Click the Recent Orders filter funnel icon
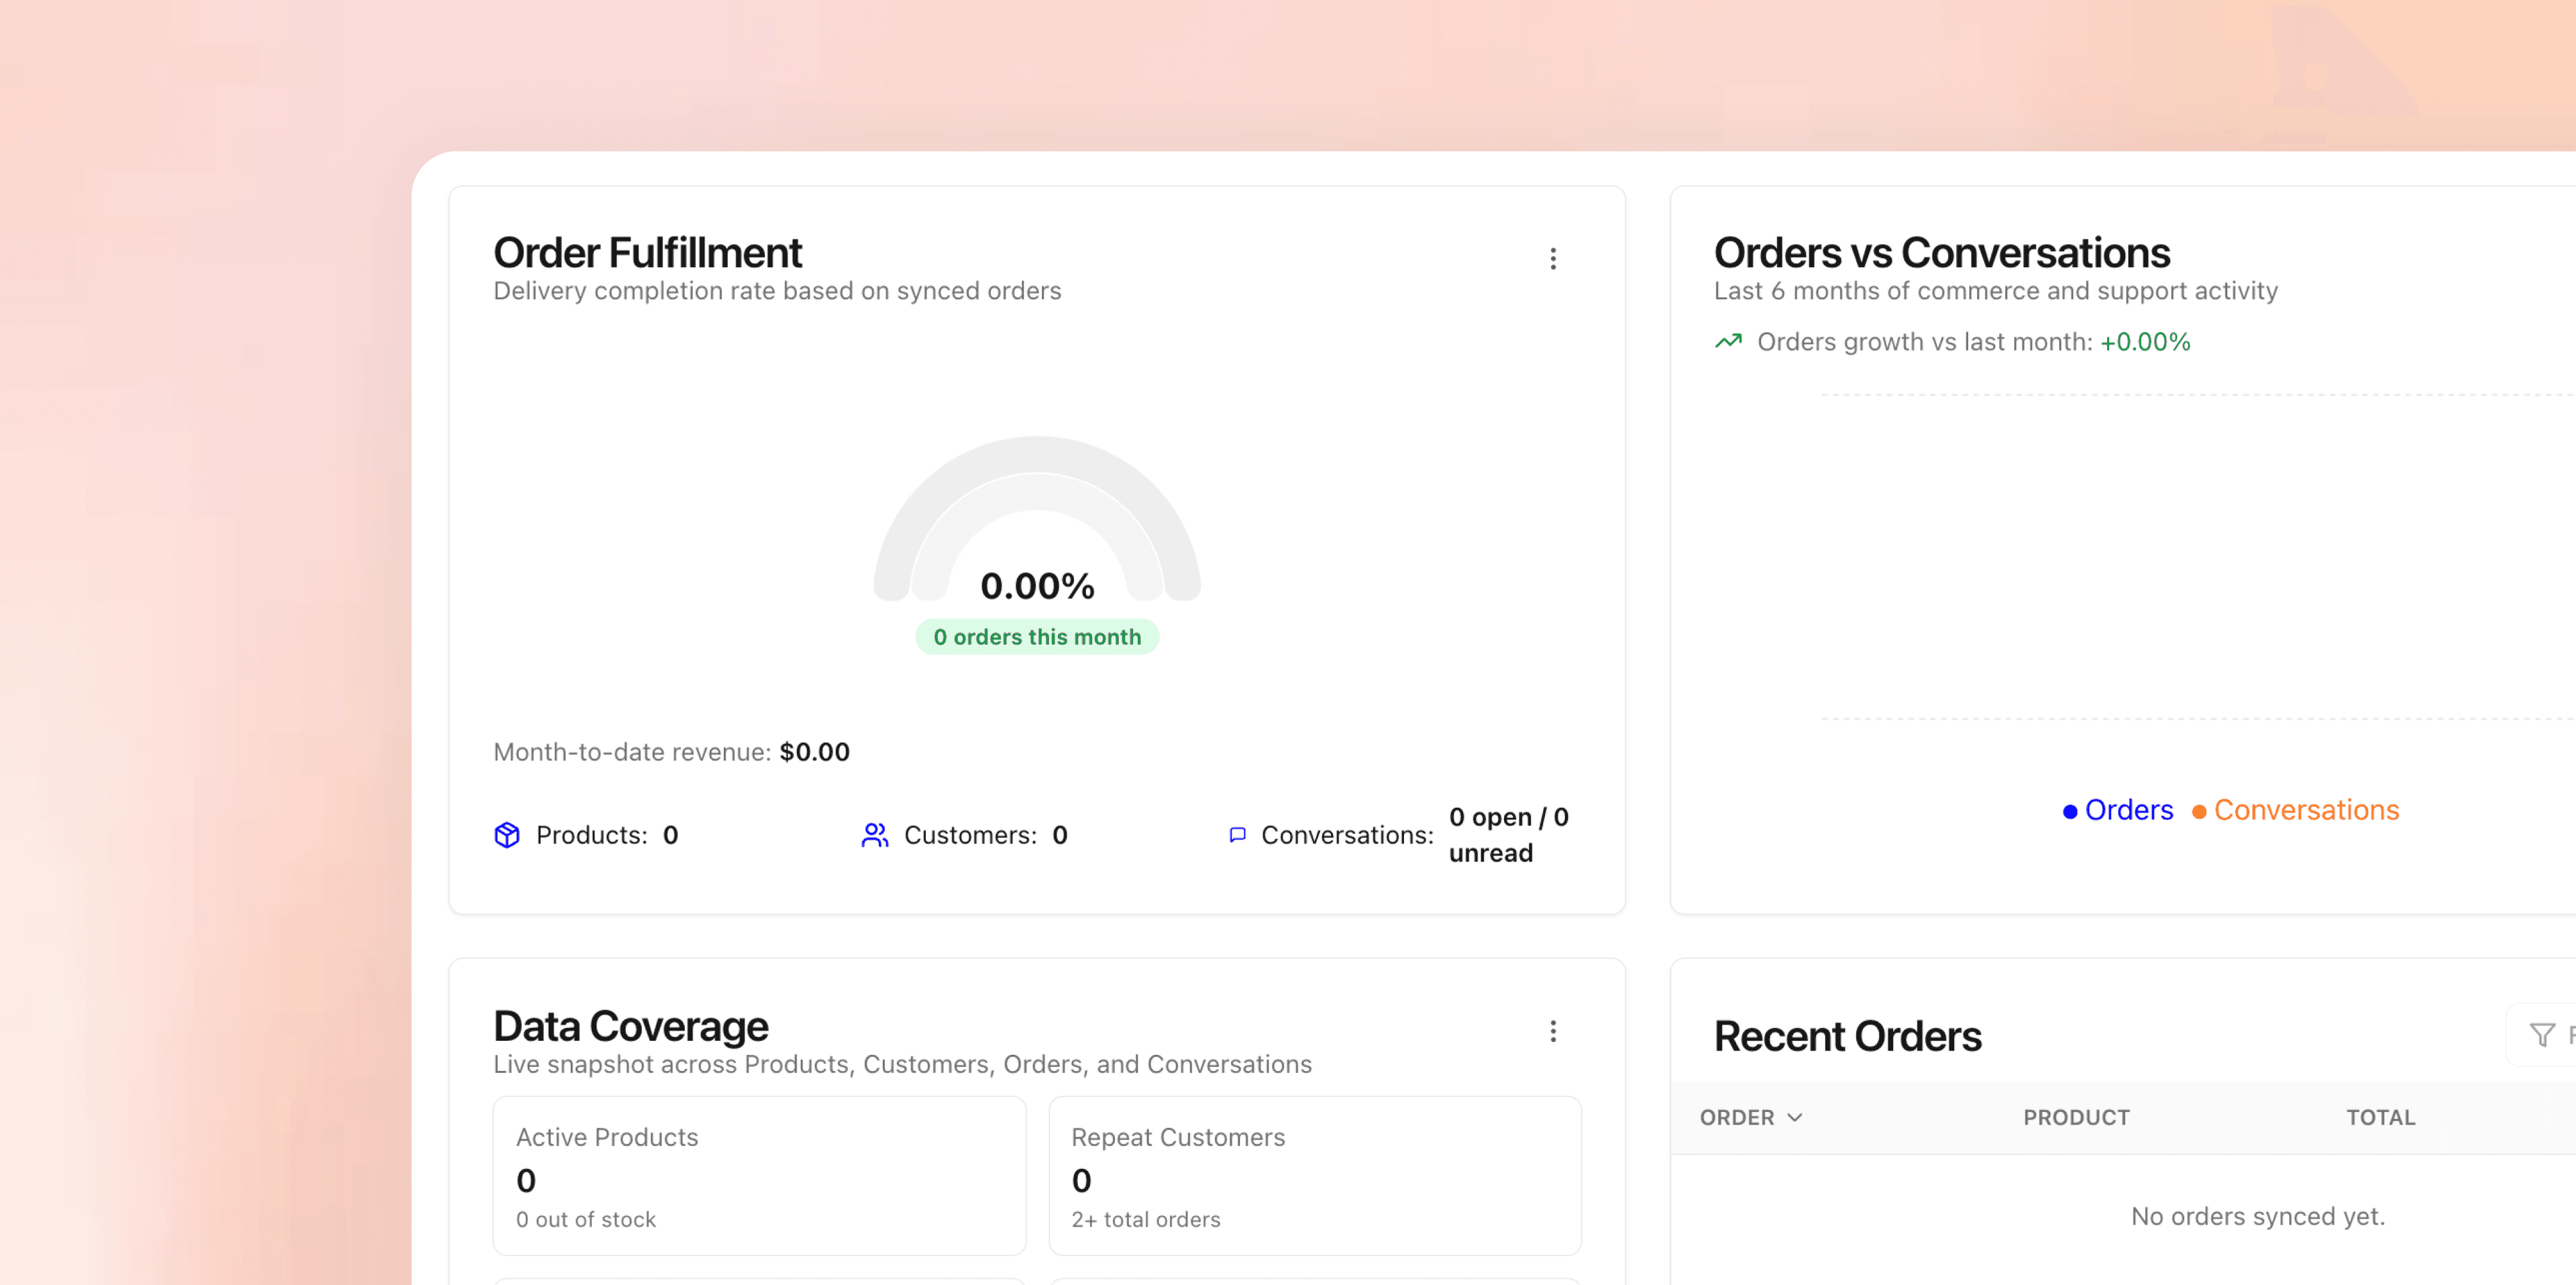The width and height of the screenshot is (2576, 1285). pos(2542,1035)
